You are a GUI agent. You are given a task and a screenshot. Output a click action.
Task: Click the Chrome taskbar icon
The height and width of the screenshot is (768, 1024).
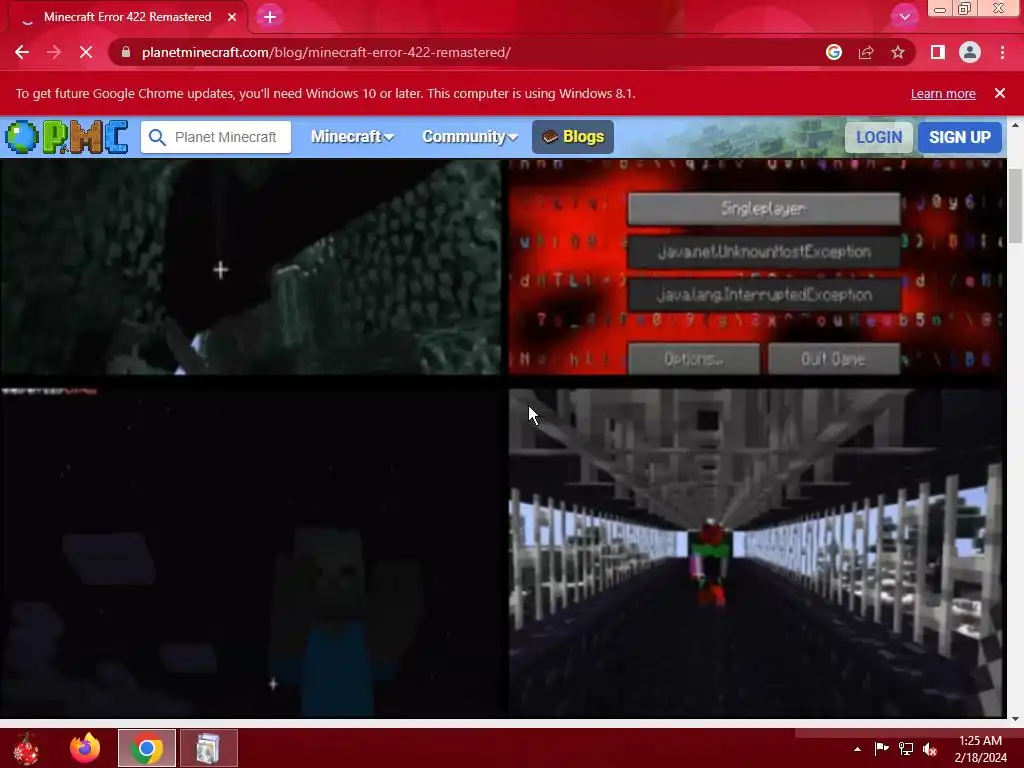coord(146,748)
